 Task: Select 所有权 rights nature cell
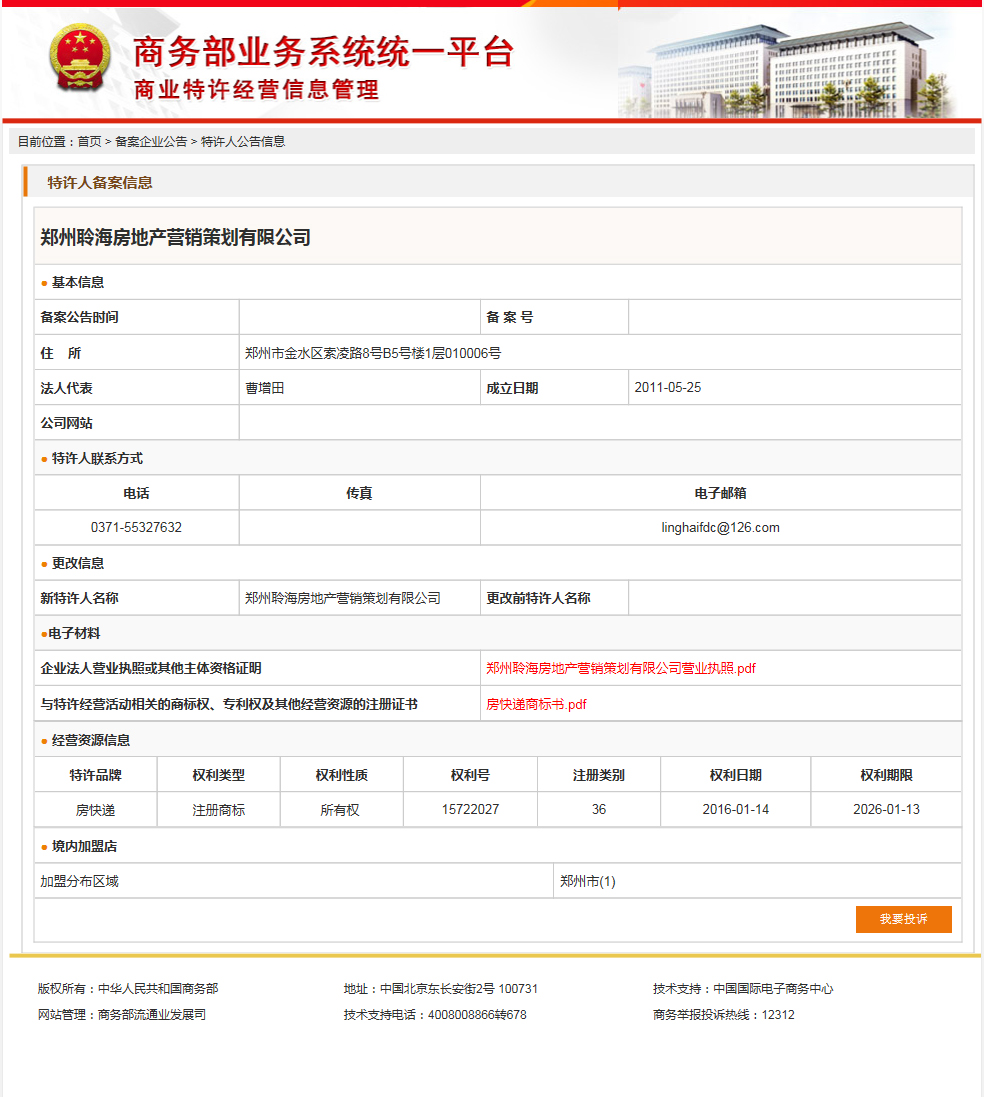coord(341,809)
